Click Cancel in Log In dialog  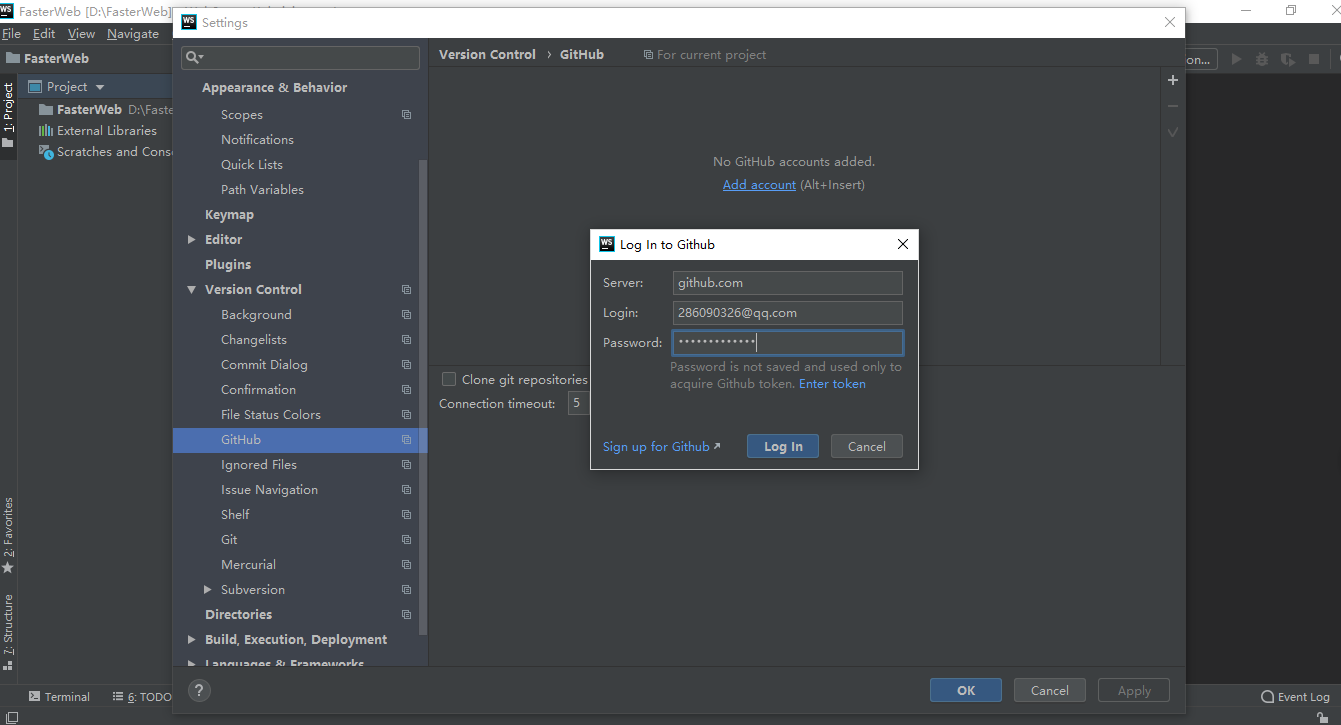[x=867, y=446]
